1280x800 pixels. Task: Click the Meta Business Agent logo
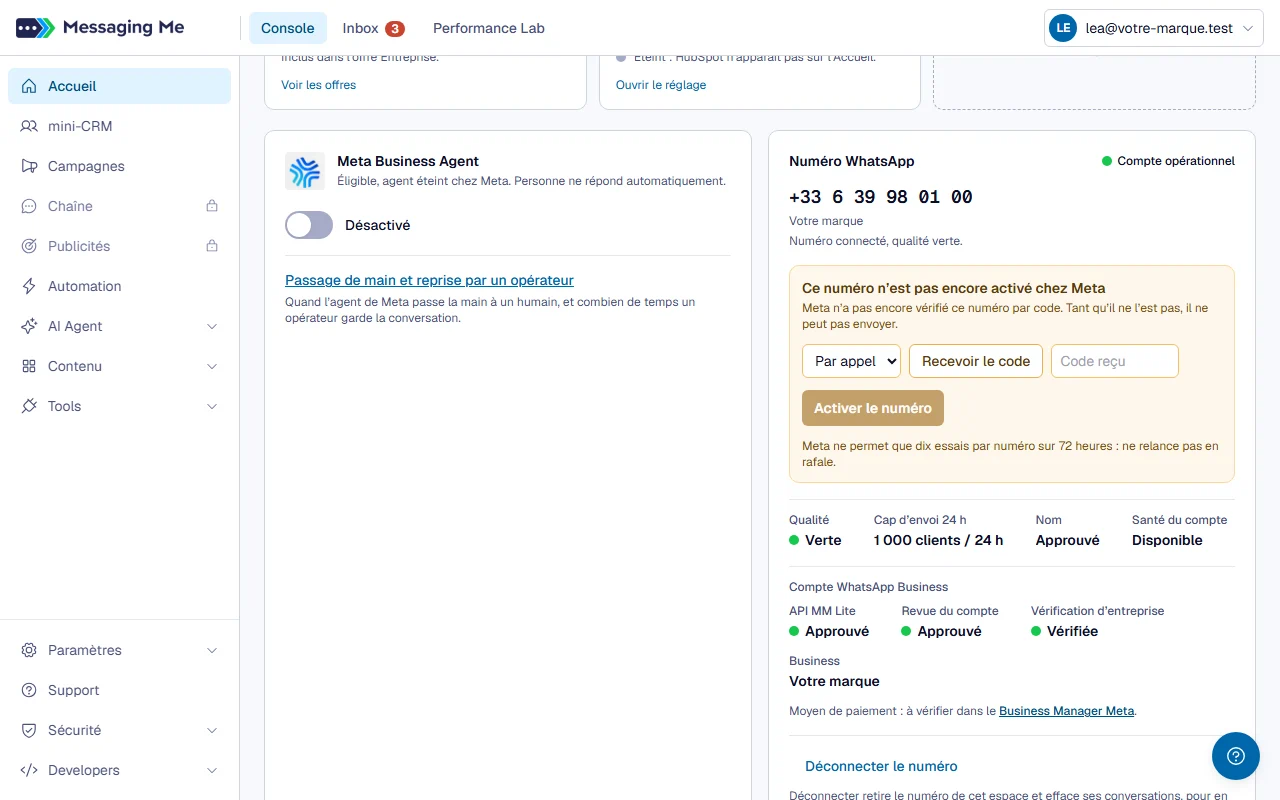[x=305, y=171]
